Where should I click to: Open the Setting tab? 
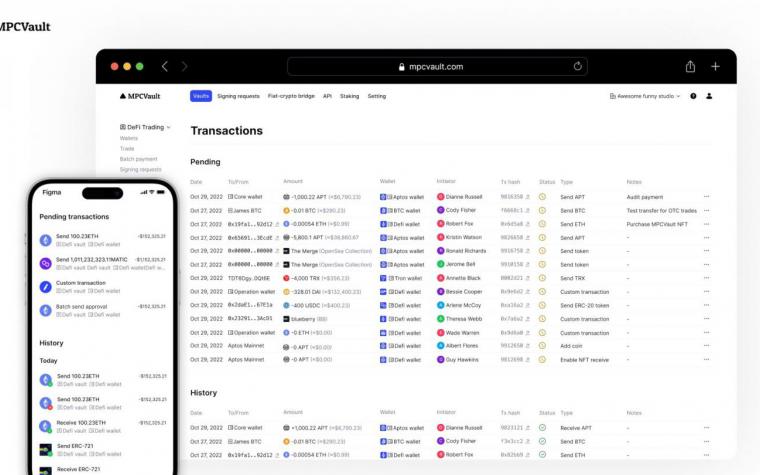[377, 96]
